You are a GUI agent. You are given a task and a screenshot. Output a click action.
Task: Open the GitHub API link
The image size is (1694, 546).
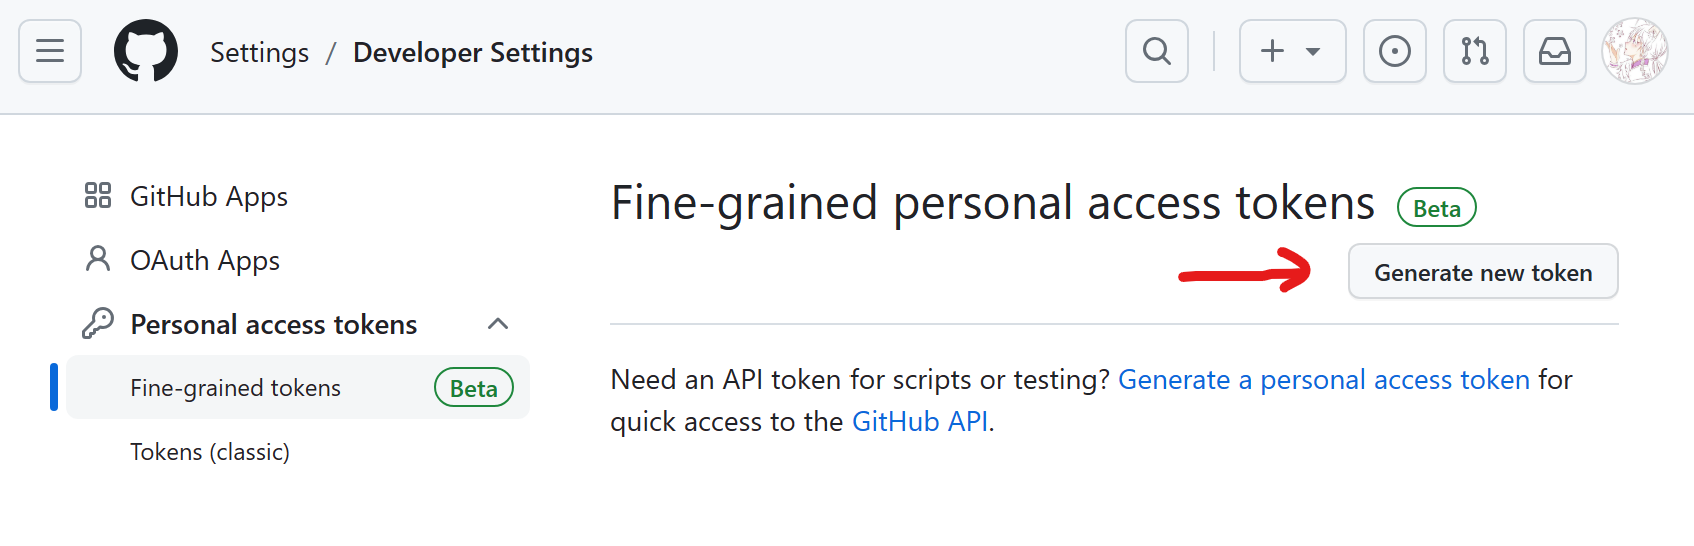[920, 422]
